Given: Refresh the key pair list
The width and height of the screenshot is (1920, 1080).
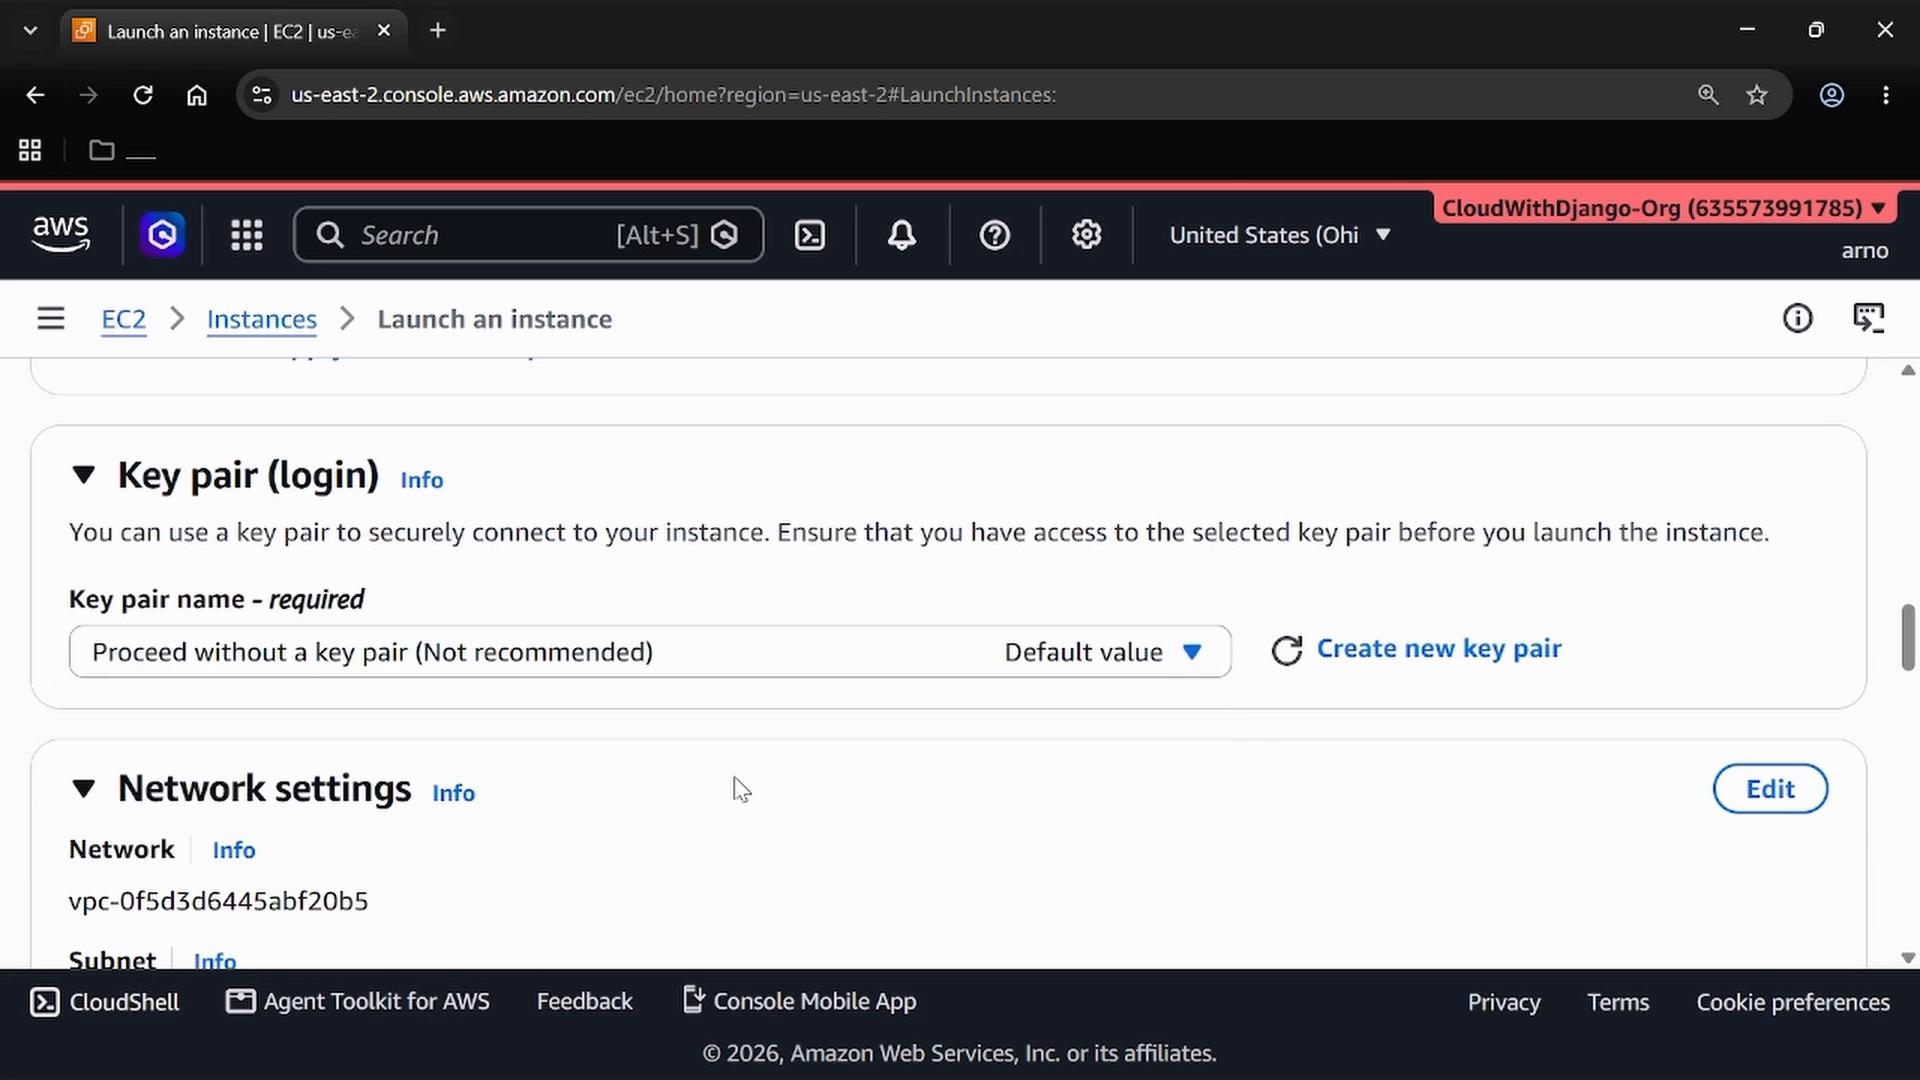Looking at the screenshot, I should (1287, 651).
